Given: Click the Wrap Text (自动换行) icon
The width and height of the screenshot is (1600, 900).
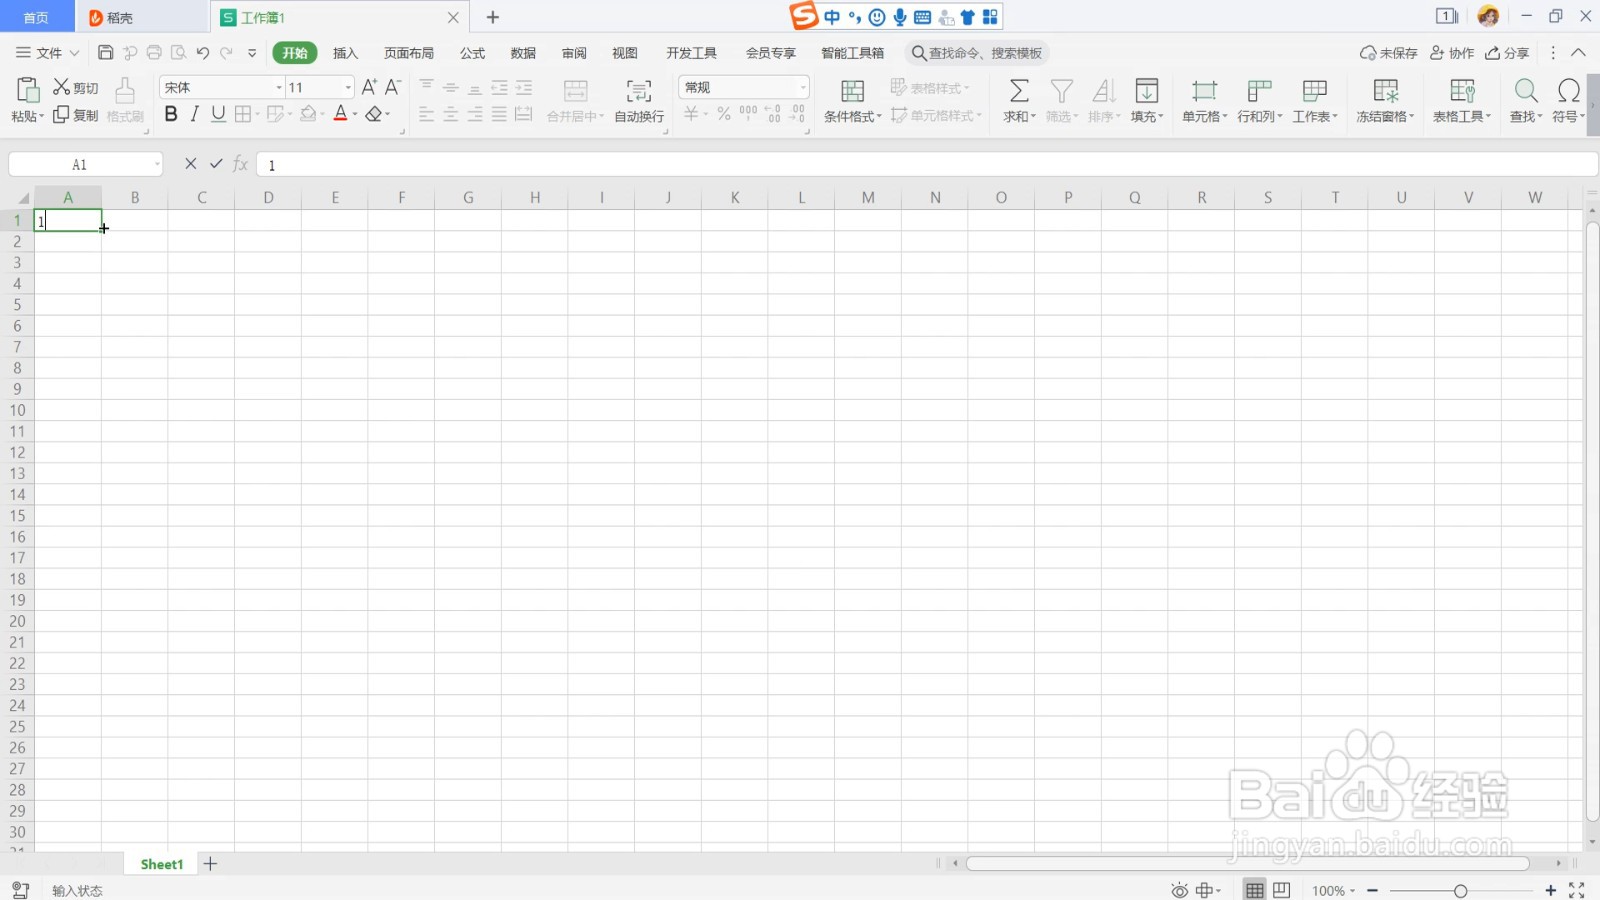Looking at the screenshot, I should tap(639, 91).
